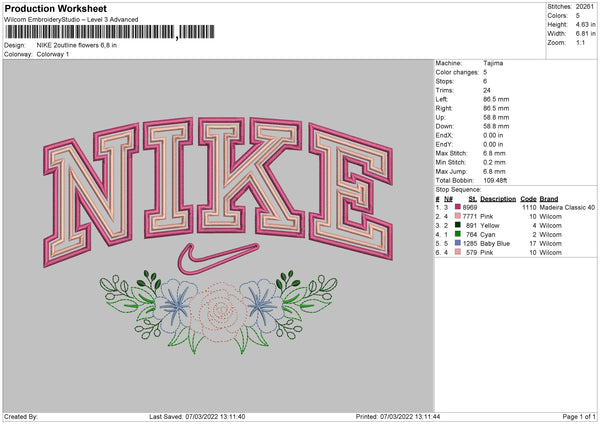This screenshot has height=424, width=600.
Task: Click the Total Bobbin value 109.48ft
Action: (x=495, y=180)
